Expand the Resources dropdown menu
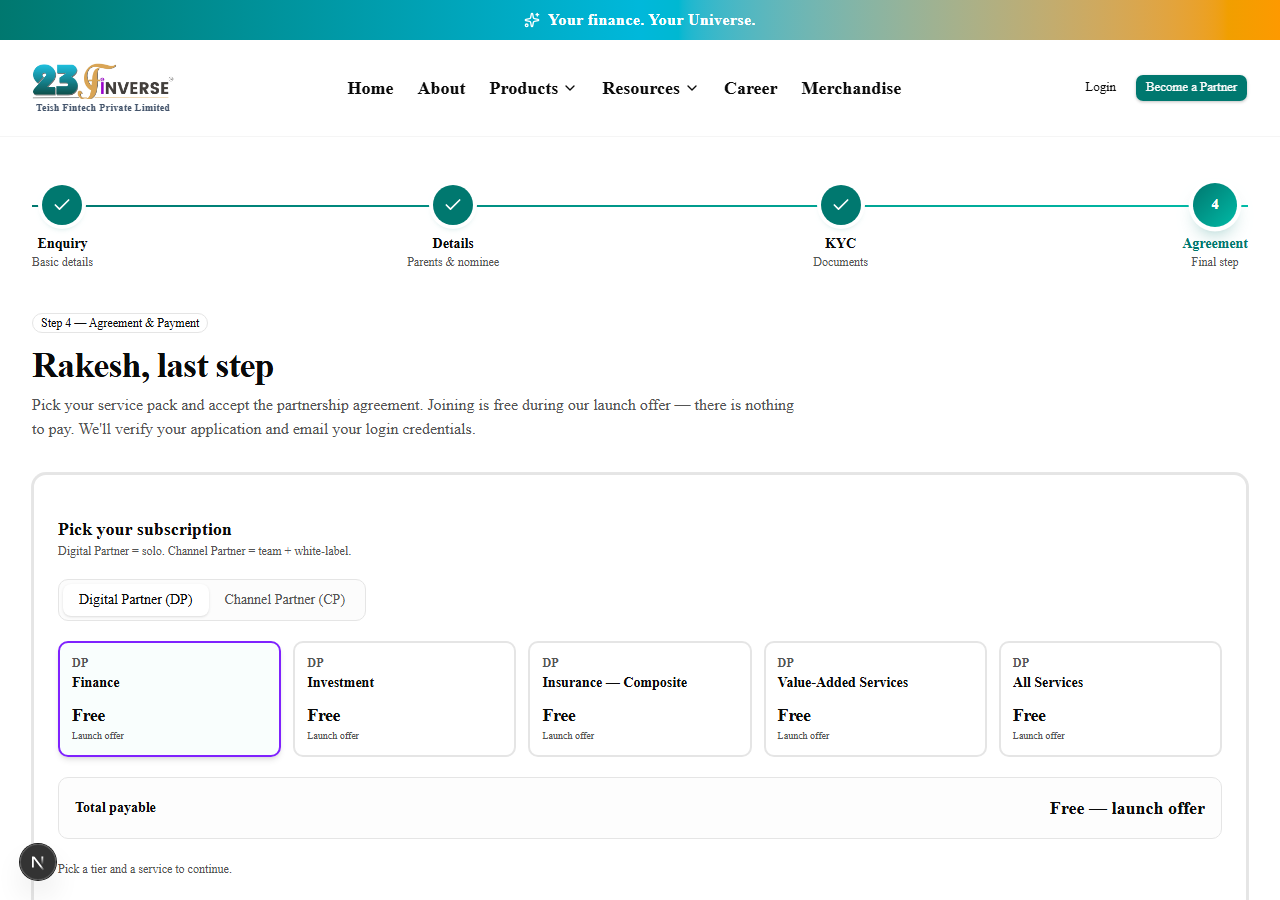This screenshot has height=900, width=1280. pos(650,88)
